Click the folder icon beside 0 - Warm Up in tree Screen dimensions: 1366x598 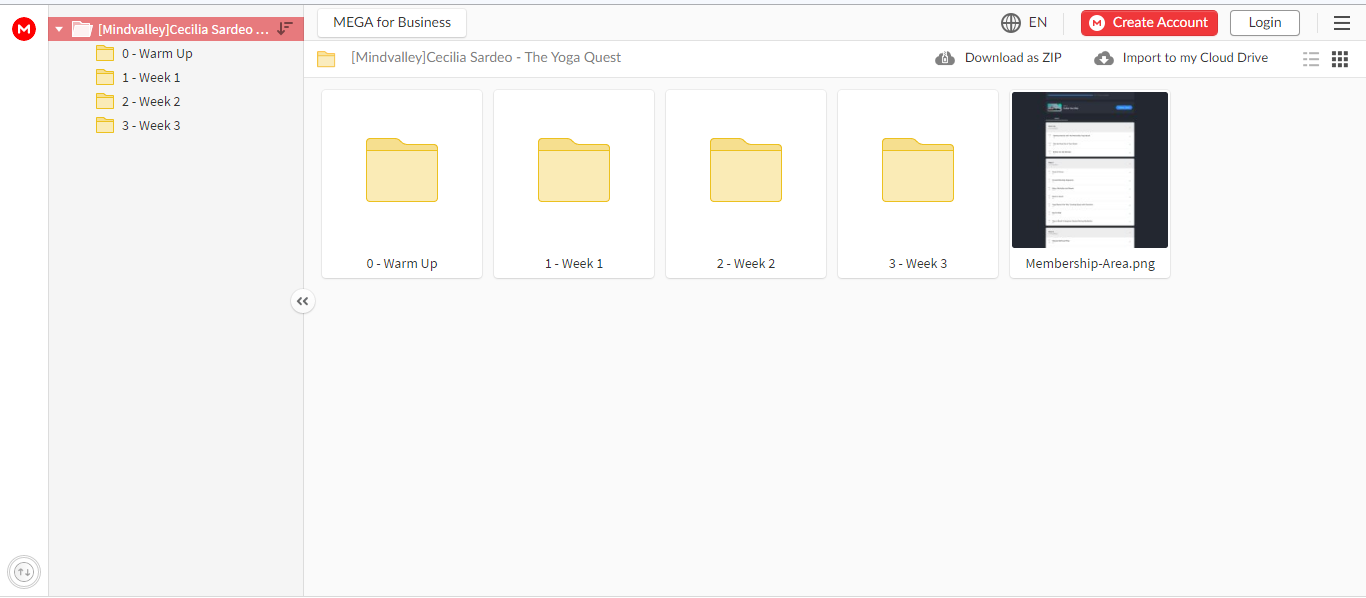pos(105,53)
